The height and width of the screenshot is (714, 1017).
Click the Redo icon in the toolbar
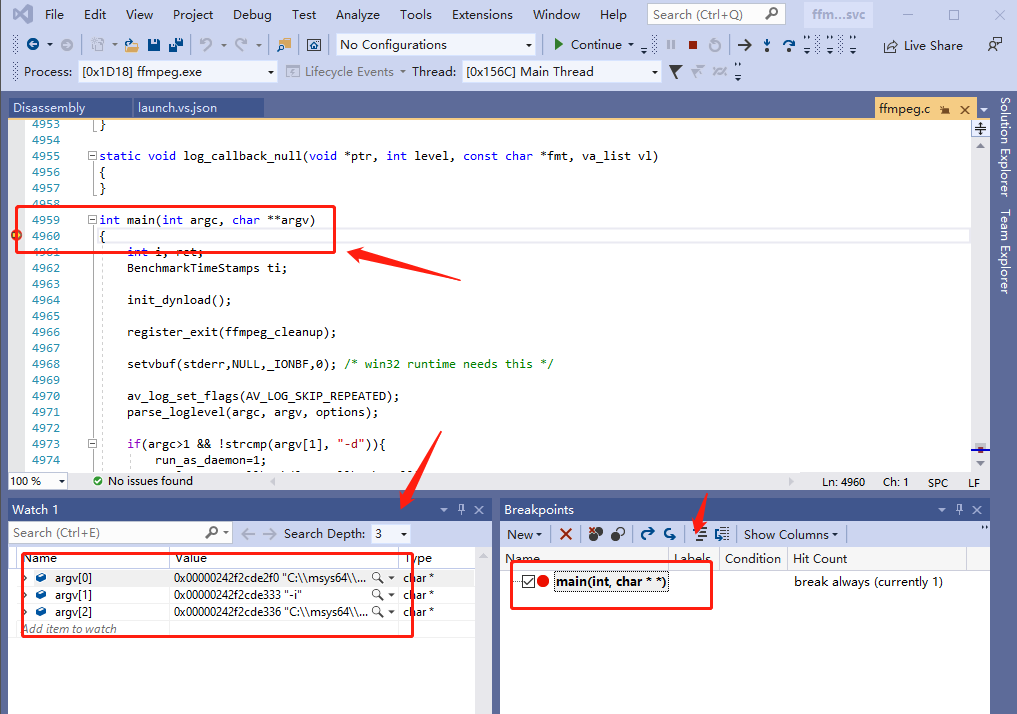(x=241, y=45)
